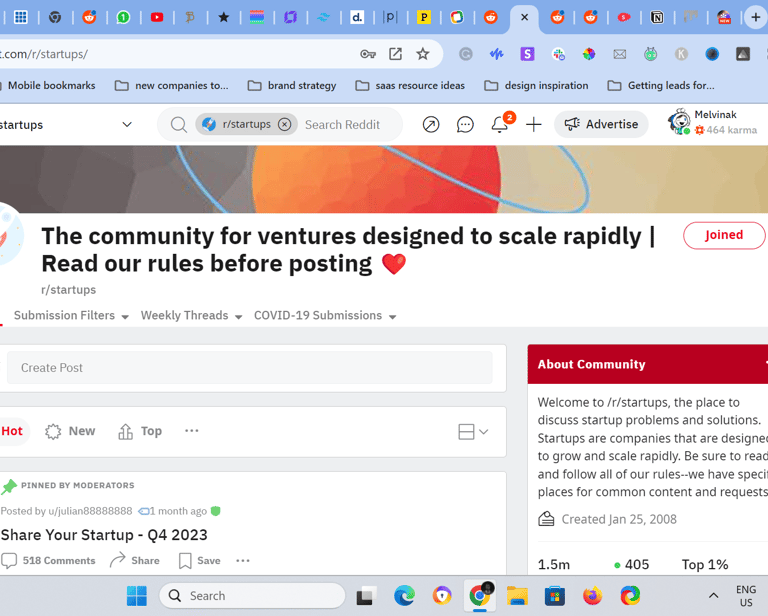768x616 pixels.
Task: Open the dark triangle extension icon
Action: [x=743, y=54]
